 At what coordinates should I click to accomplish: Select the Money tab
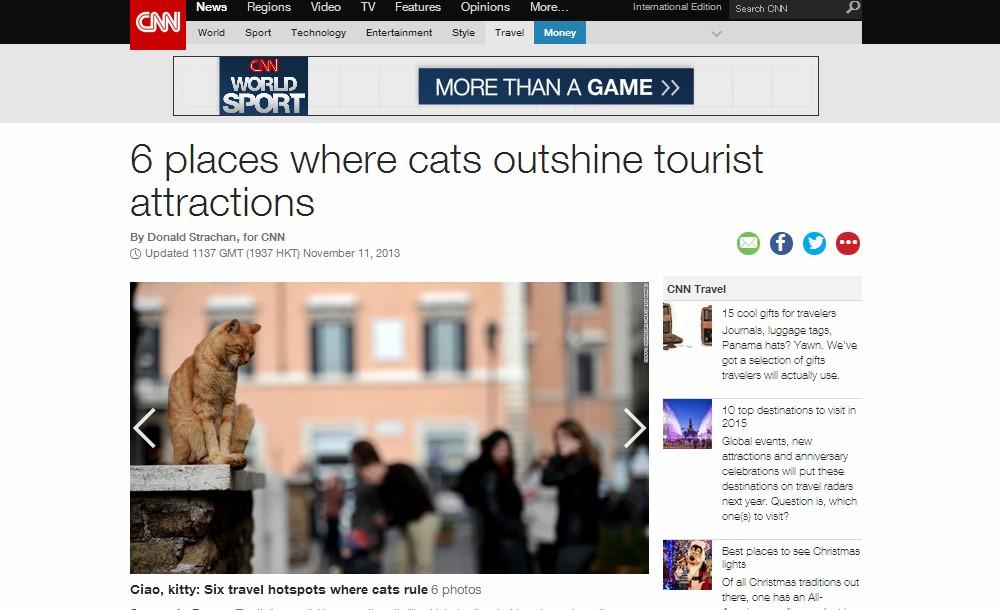tap(560, 33)
